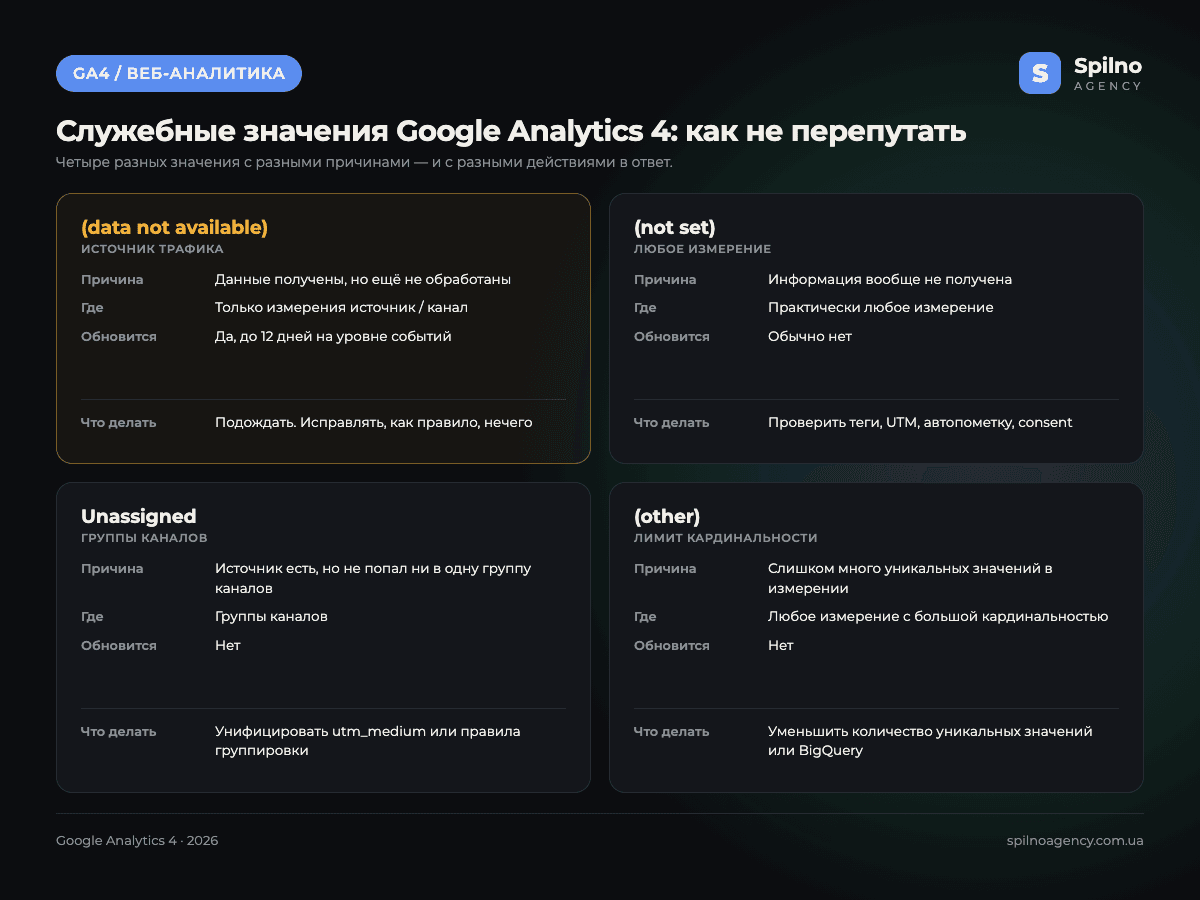Screen dimensions: 1200x900
Task: Click the '(not set)' card title
Action: click(x=675, y=227)
